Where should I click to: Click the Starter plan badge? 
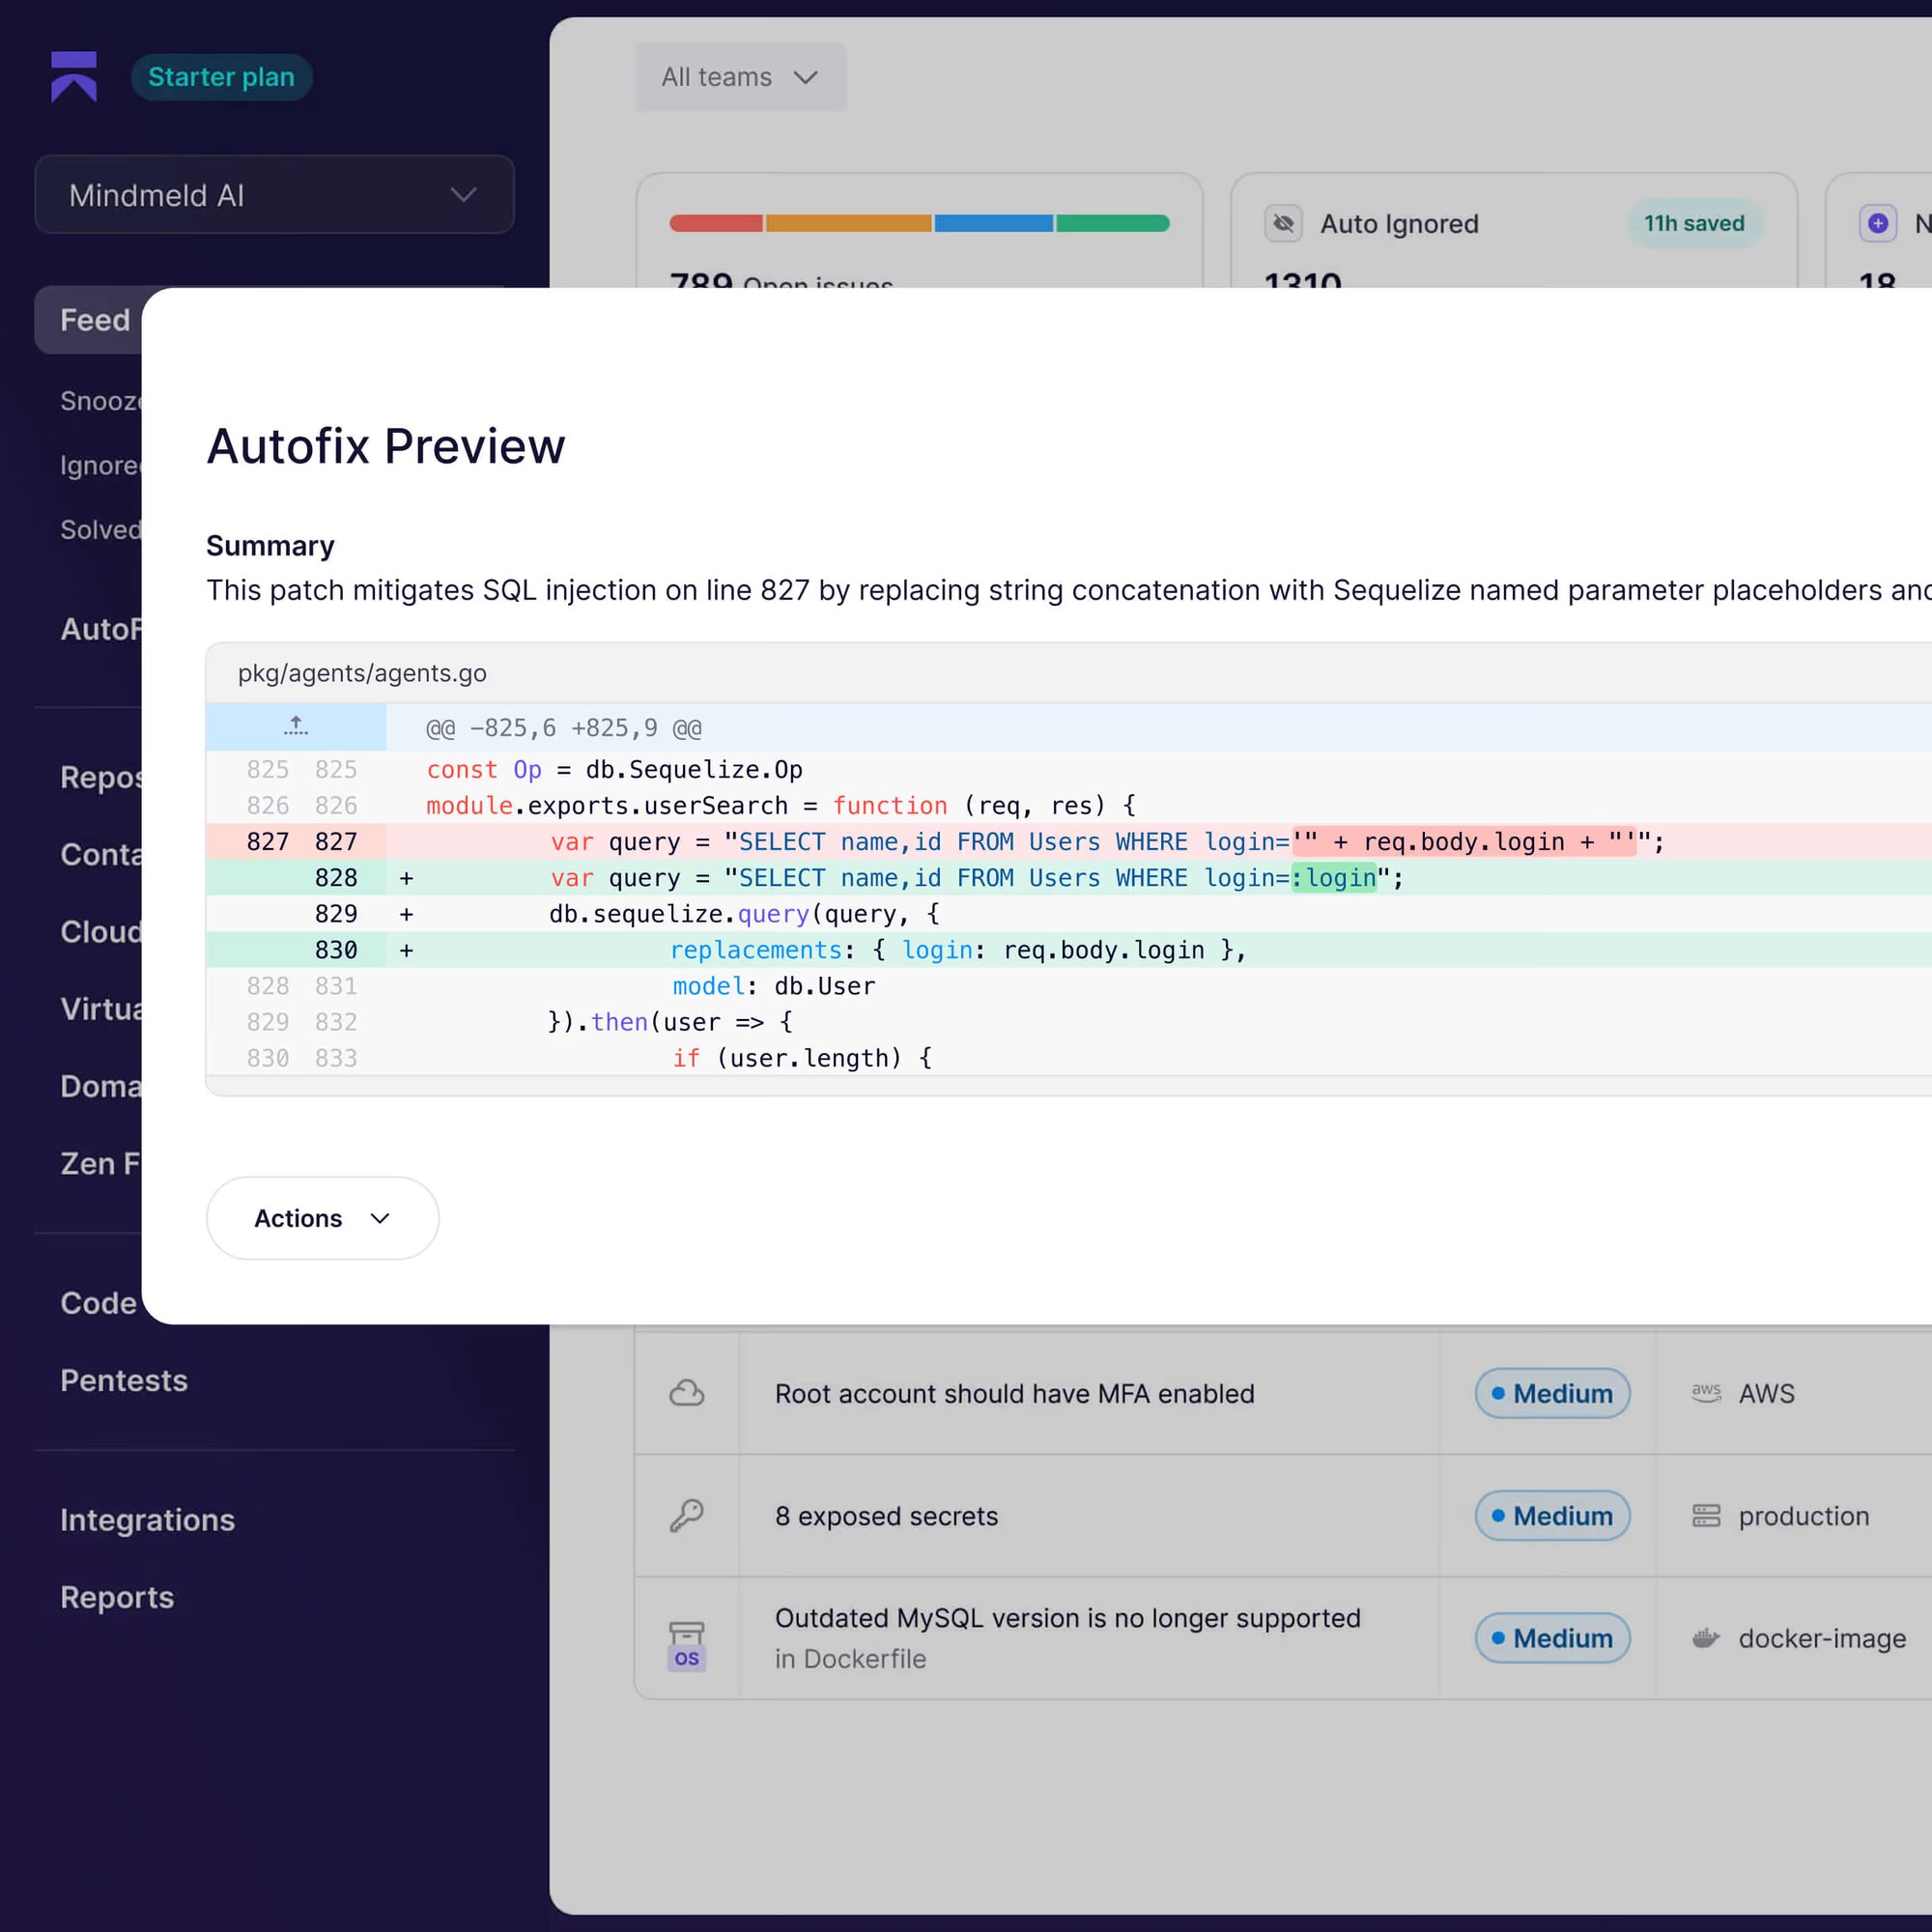click(x=221, y=77)
